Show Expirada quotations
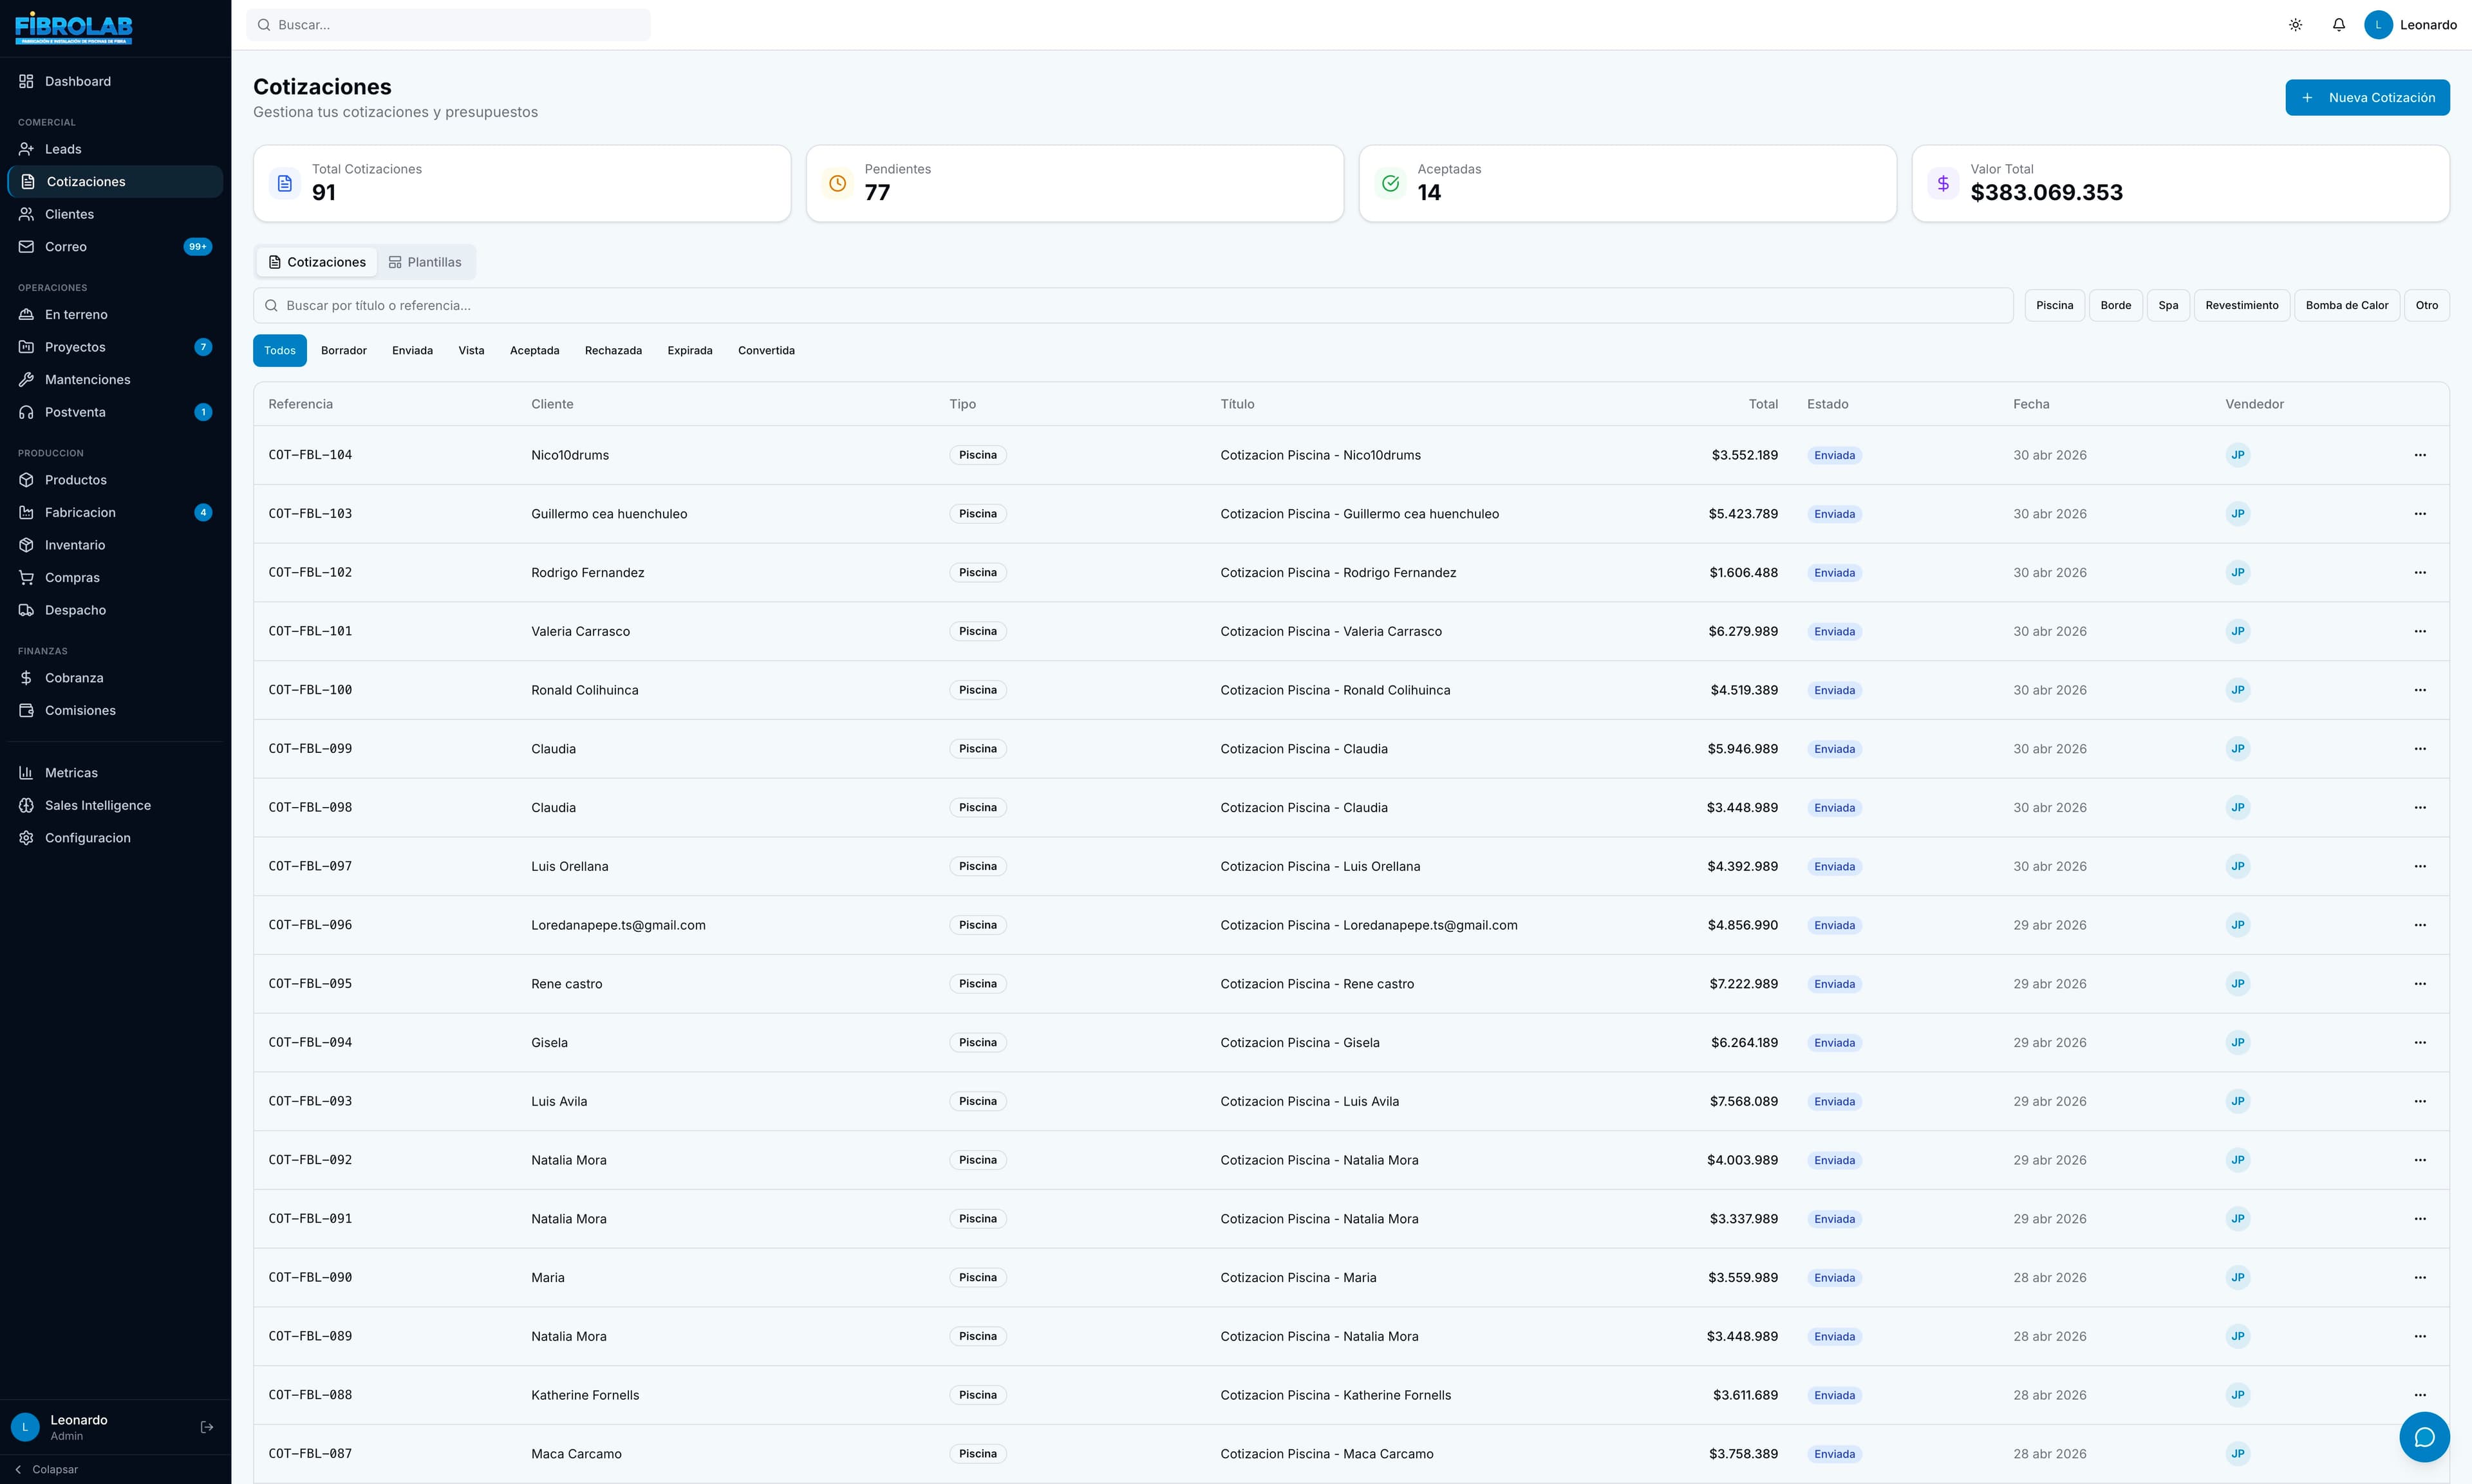 coord(690,350)
